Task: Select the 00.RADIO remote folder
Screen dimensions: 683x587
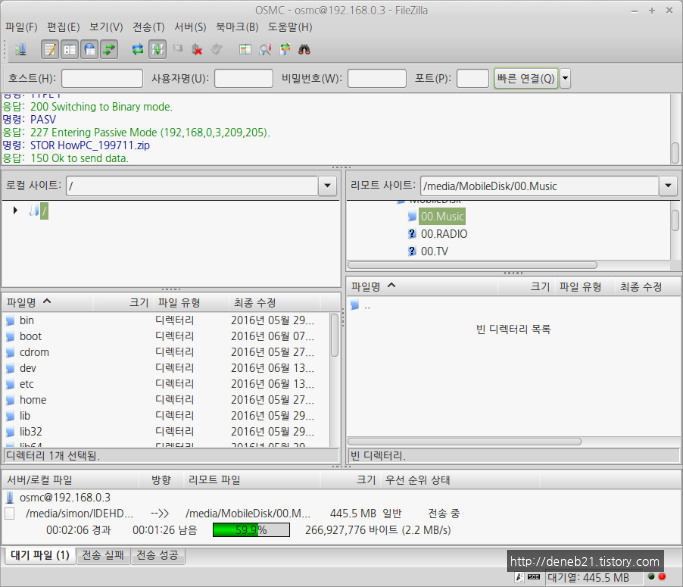Action: coord(443,234)
